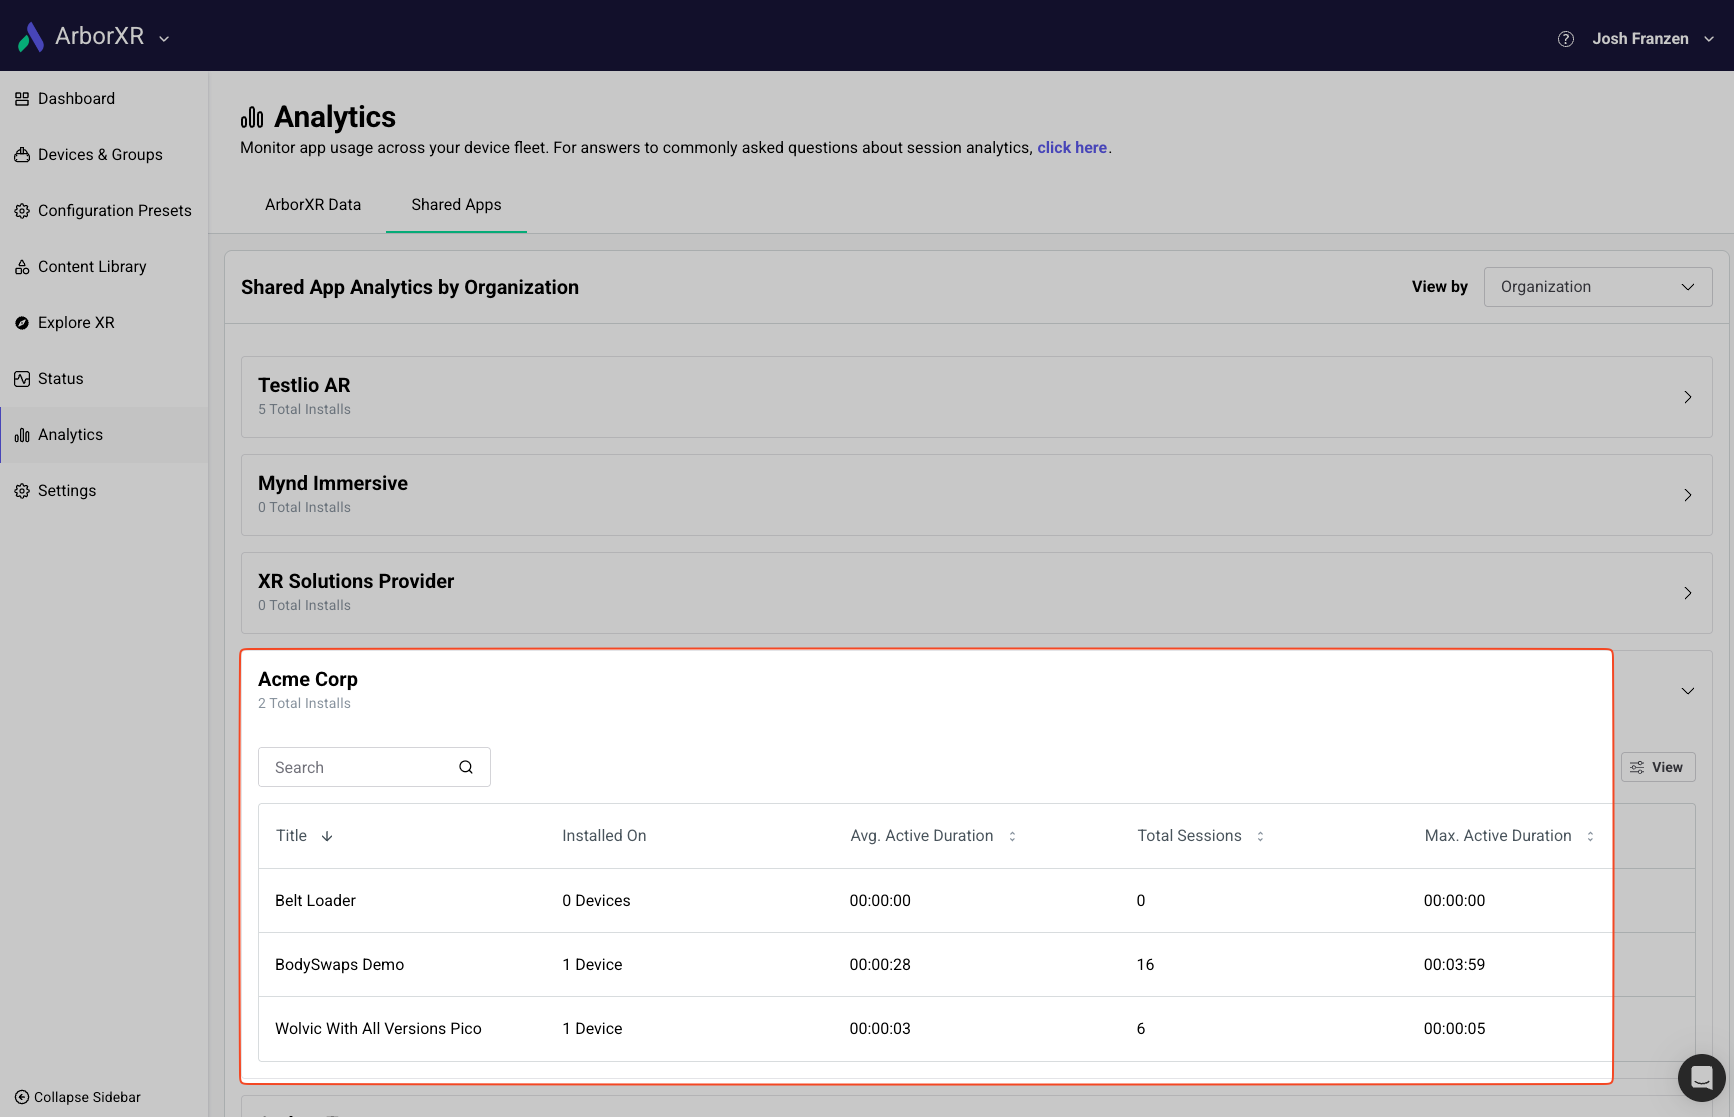This screenshot has height=1117, width=1734.
Task: Click BodySwaps Demo average duration 00:00:28
Action: pos(880,965)
